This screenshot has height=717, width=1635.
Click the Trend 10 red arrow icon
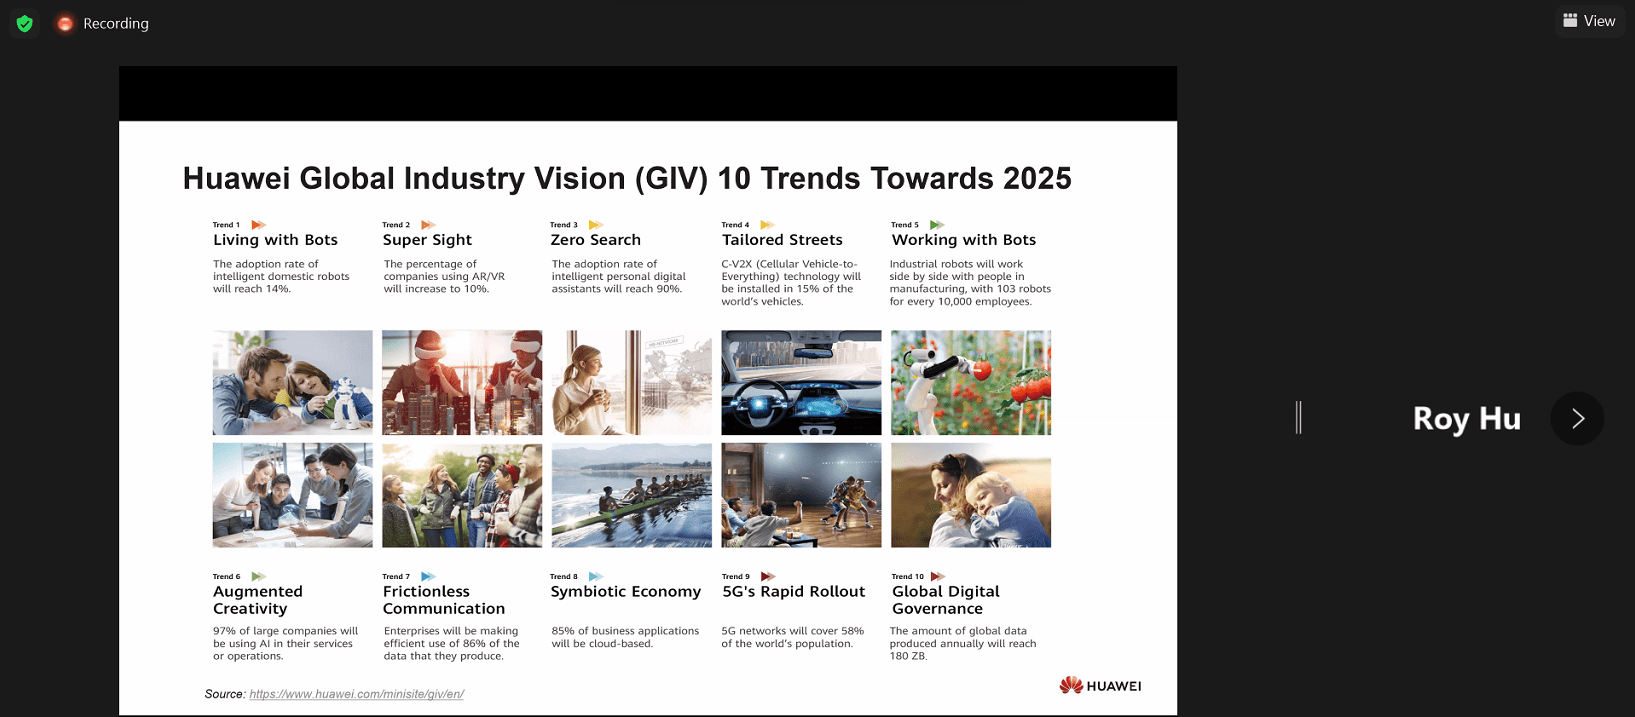(937, 577)
